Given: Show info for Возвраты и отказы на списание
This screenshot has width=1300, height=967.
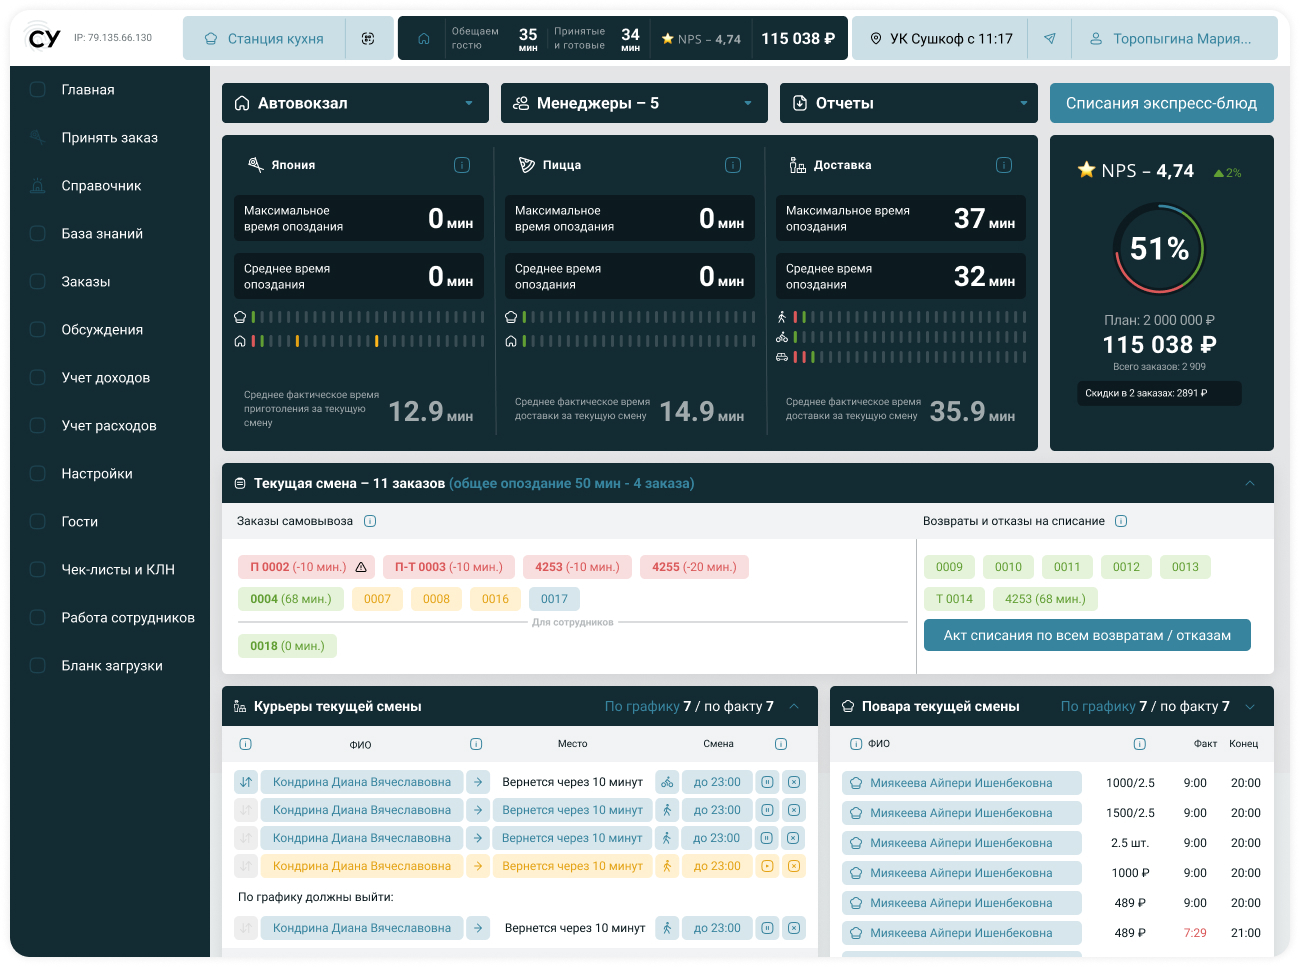Looking at the screenshot, I should click(1121, 521).
